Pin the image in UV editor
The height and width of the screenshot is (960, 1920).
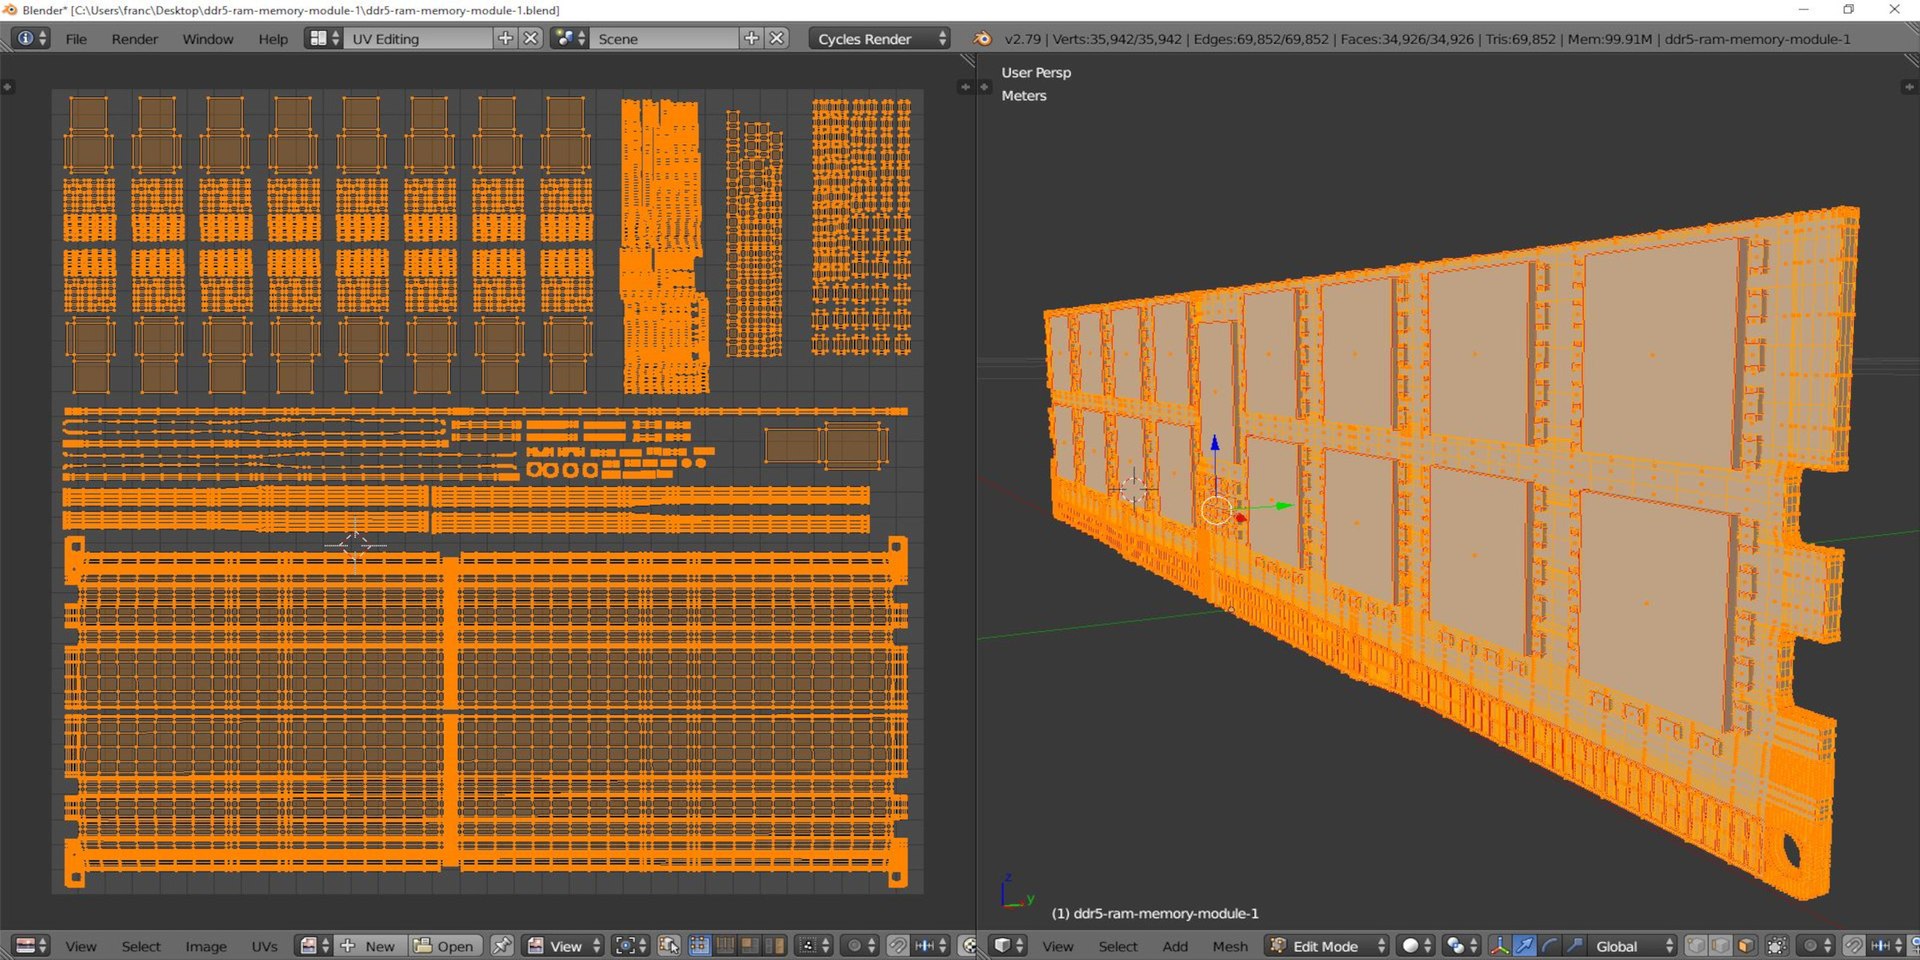click(x=502, y=946)
